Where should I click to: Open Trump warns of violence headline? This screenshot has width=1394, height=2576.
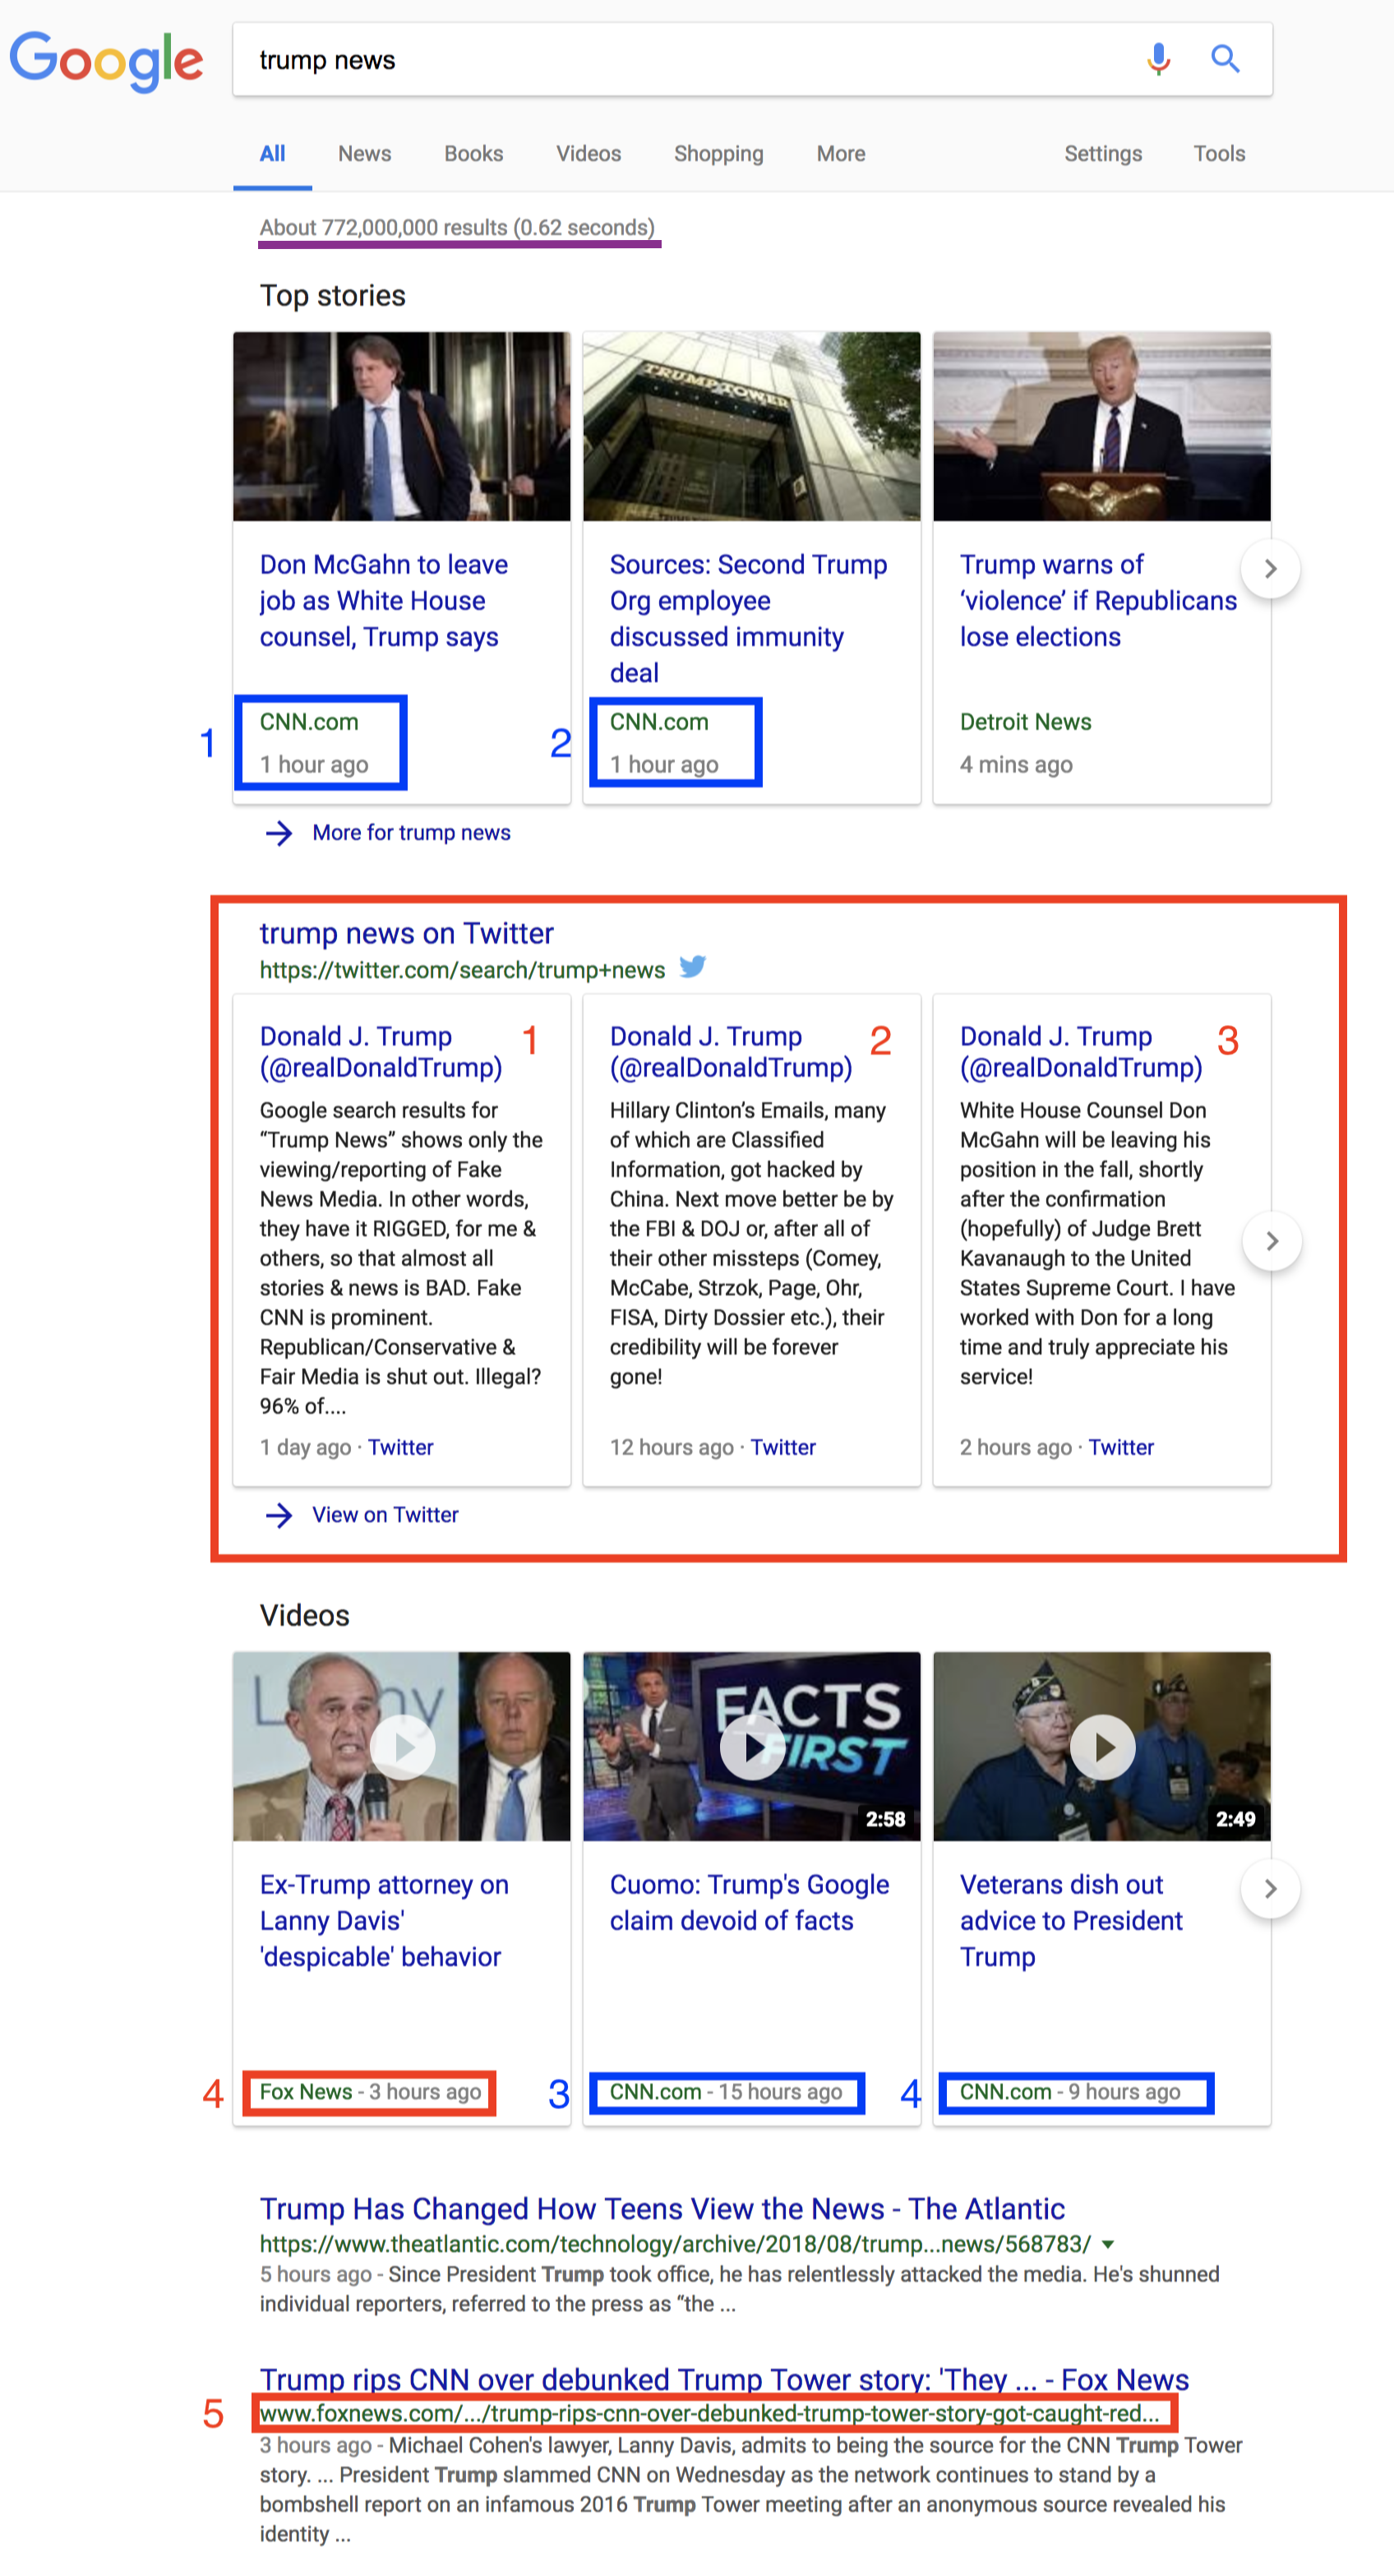point(1098,601)
